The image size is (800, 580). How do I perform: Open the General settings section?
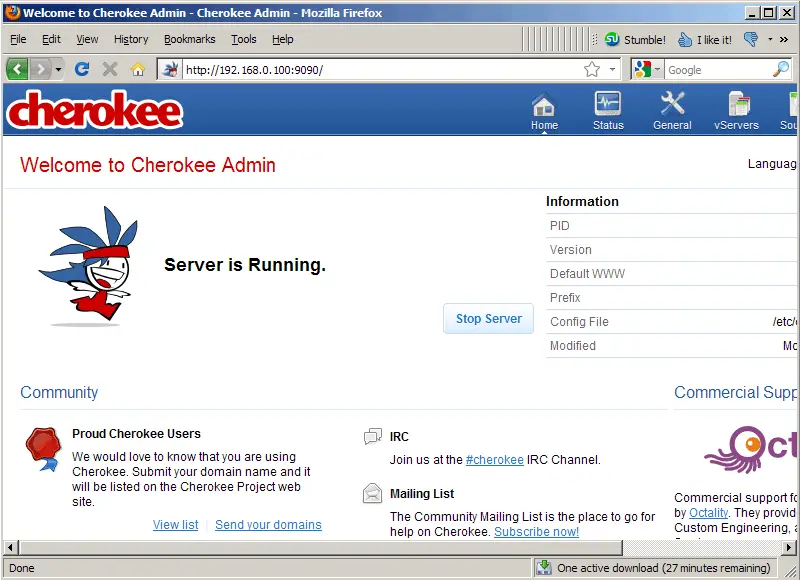coord(672,111)
